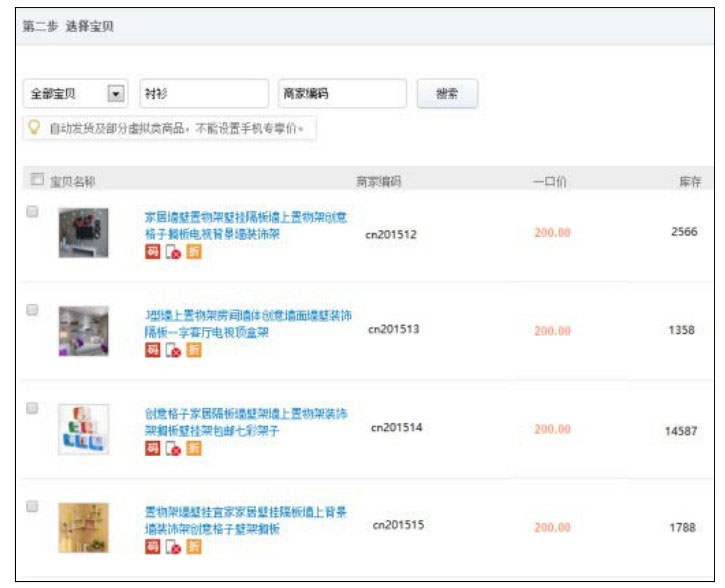
Task: Click the 第二步 选择宝贝 step heading
Action: pyautogui.click(x=68, y=26)
